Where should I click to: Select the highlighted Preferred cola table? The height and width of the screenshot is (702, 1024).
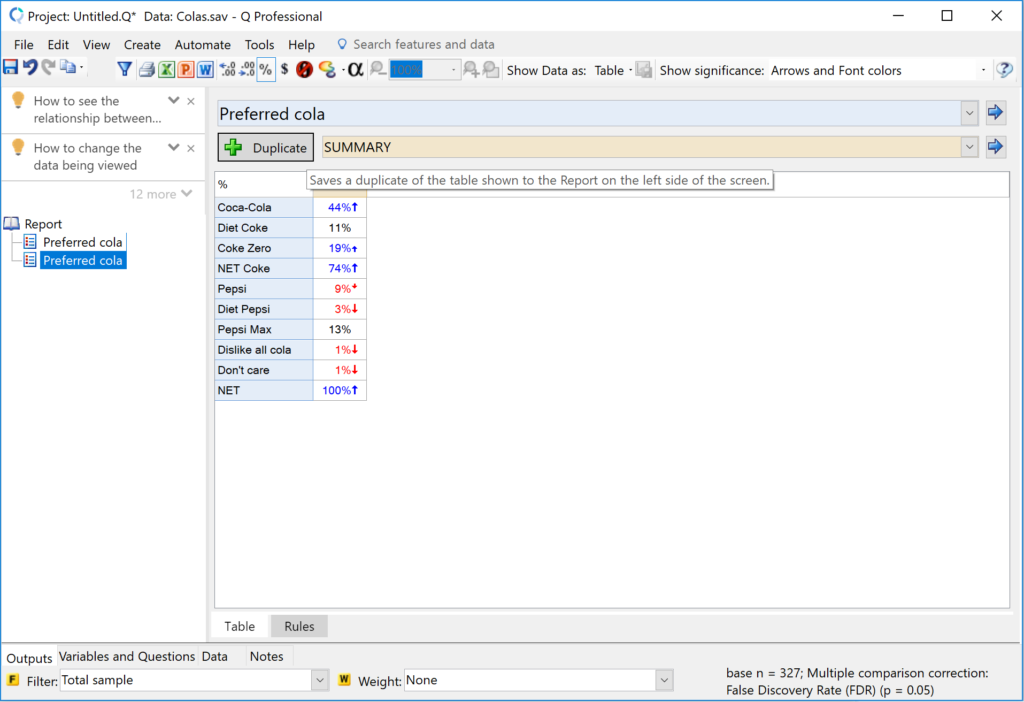pos(82,261)
